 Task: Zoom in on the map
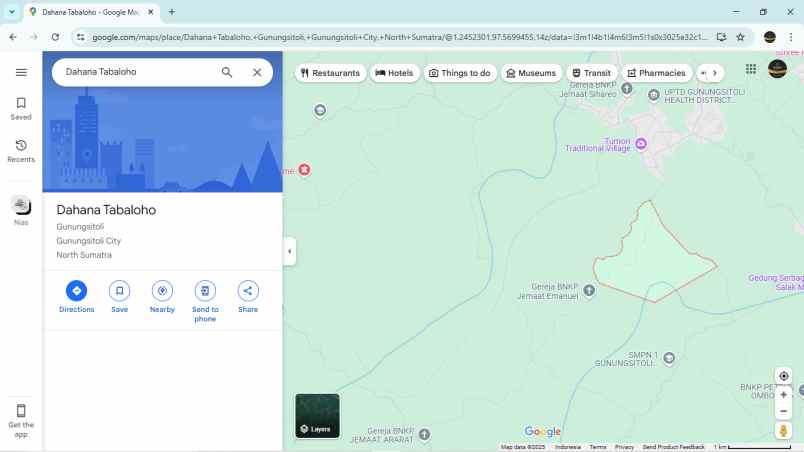pyautogui.click(x=783, y=395)
